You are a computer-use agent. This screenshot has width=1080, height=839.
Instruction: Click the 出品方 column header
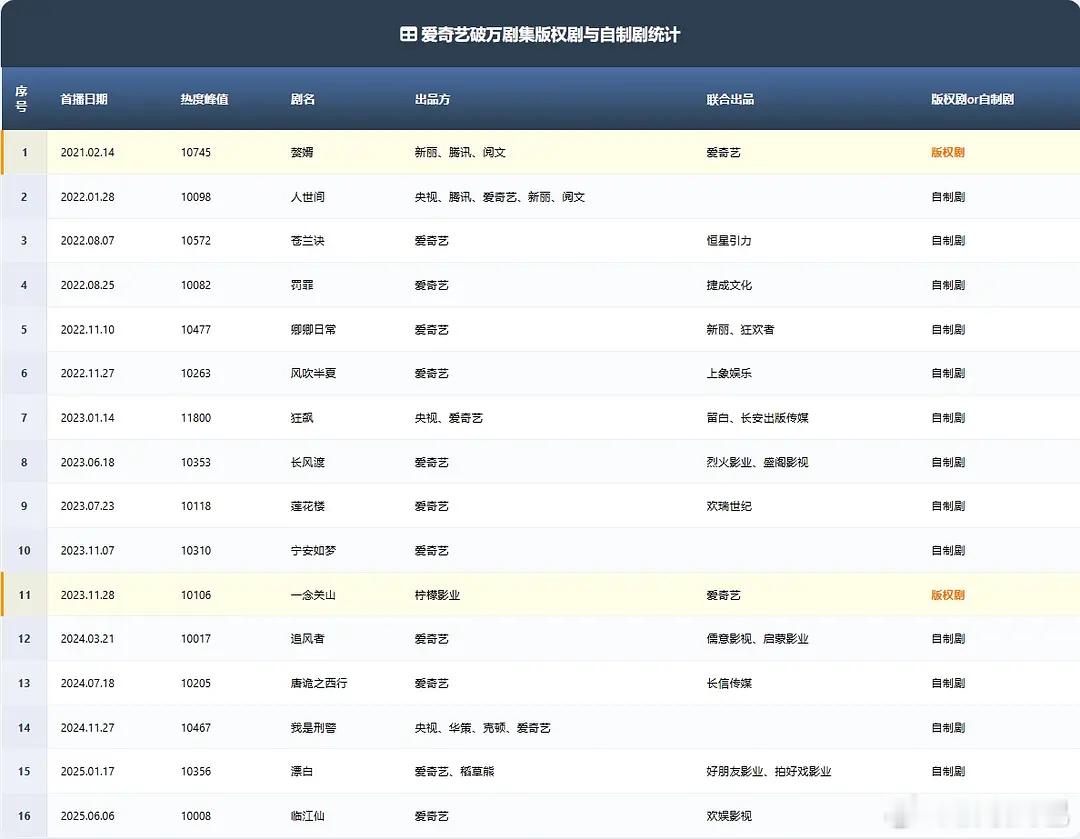coord(433,99)
